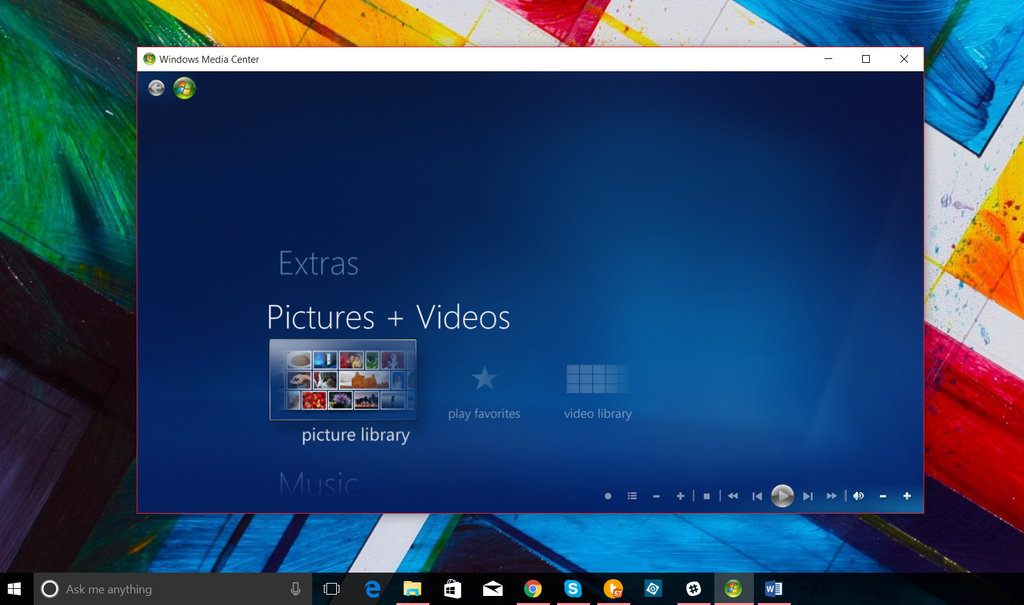The width and height of the screenshot is (1024, 605).
Task: Skip to the previous item
Action: pyautogui.click(x=757, y=495)
